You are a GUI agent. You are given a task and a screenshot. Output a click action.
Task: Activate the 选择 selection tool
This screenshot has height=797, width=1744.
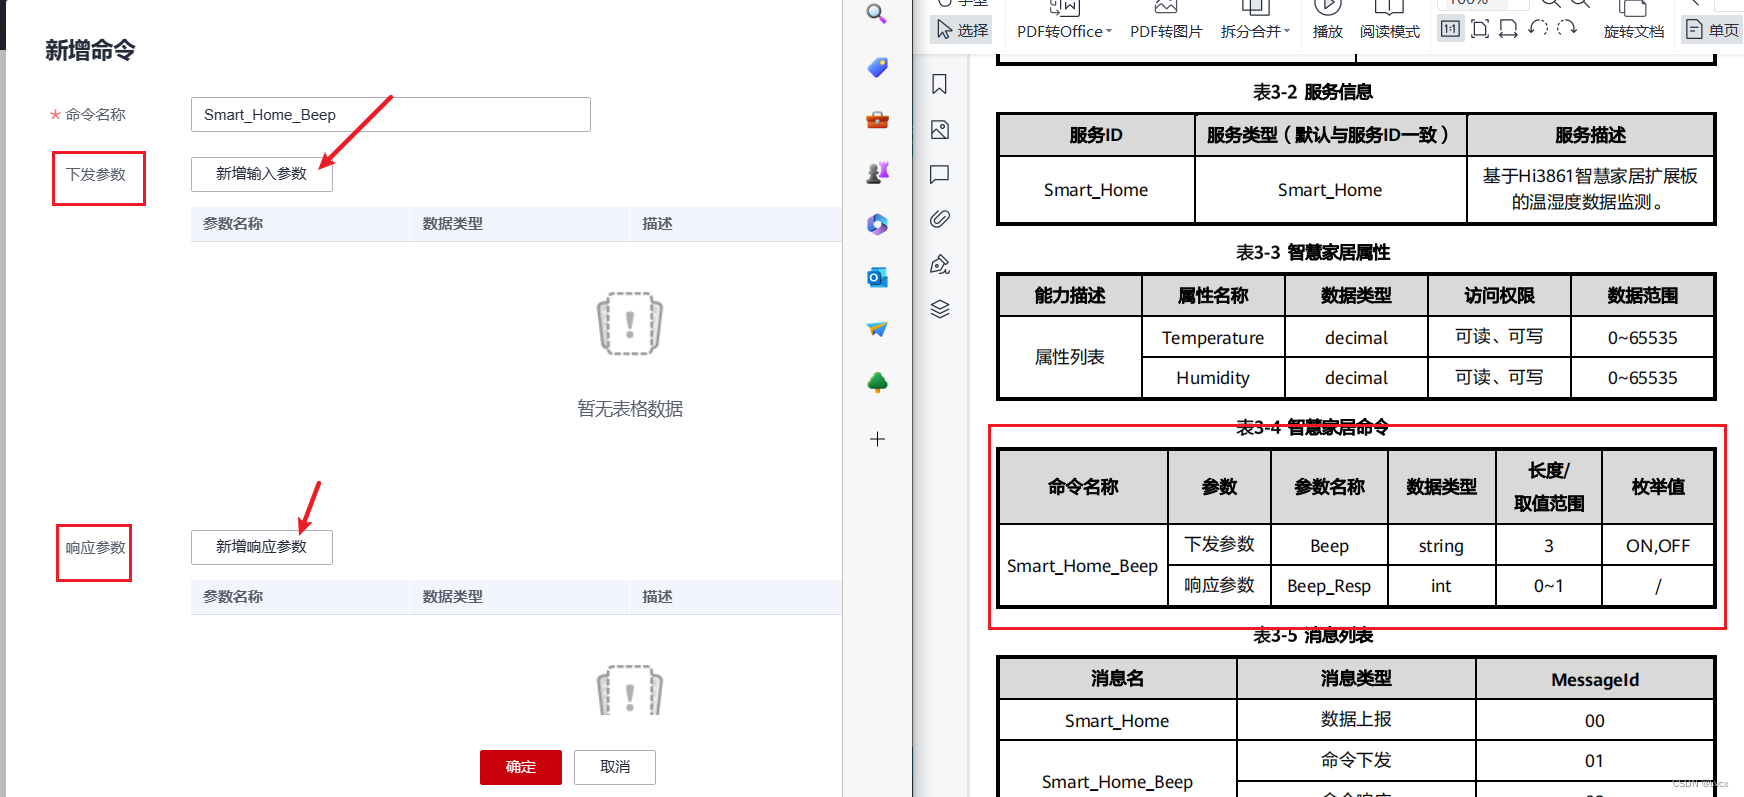pos(962,30)
